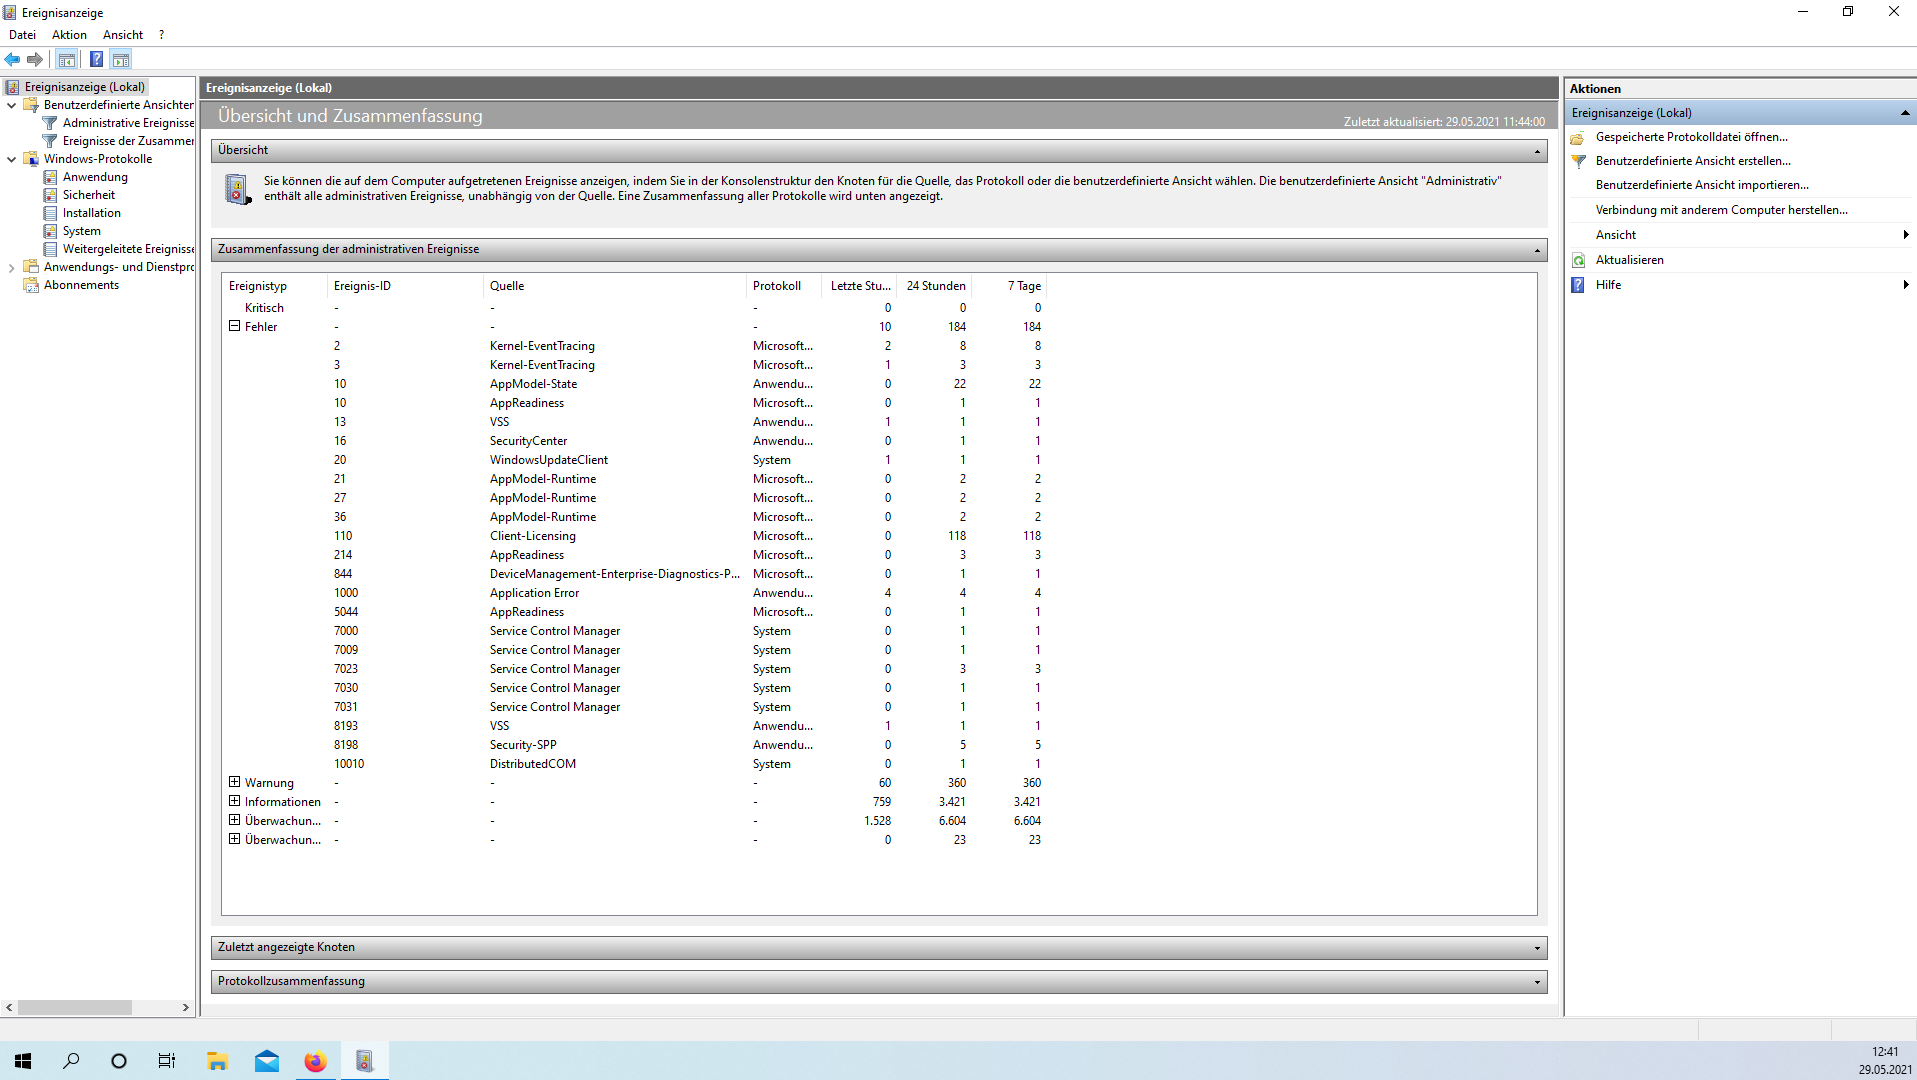Open Hilfe submenu in Aktionen pane
The image size is (1917, 1080).
click(1740, 285)
